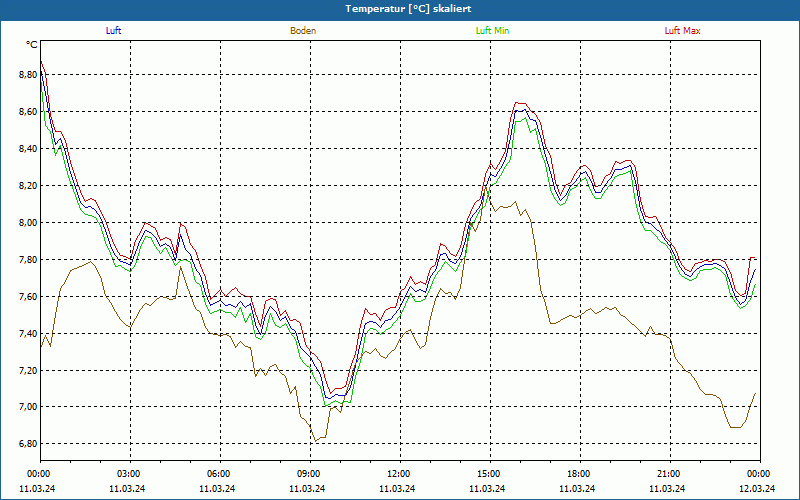Click the 7,40 y-axis value
800x500 pixels.
28,333
